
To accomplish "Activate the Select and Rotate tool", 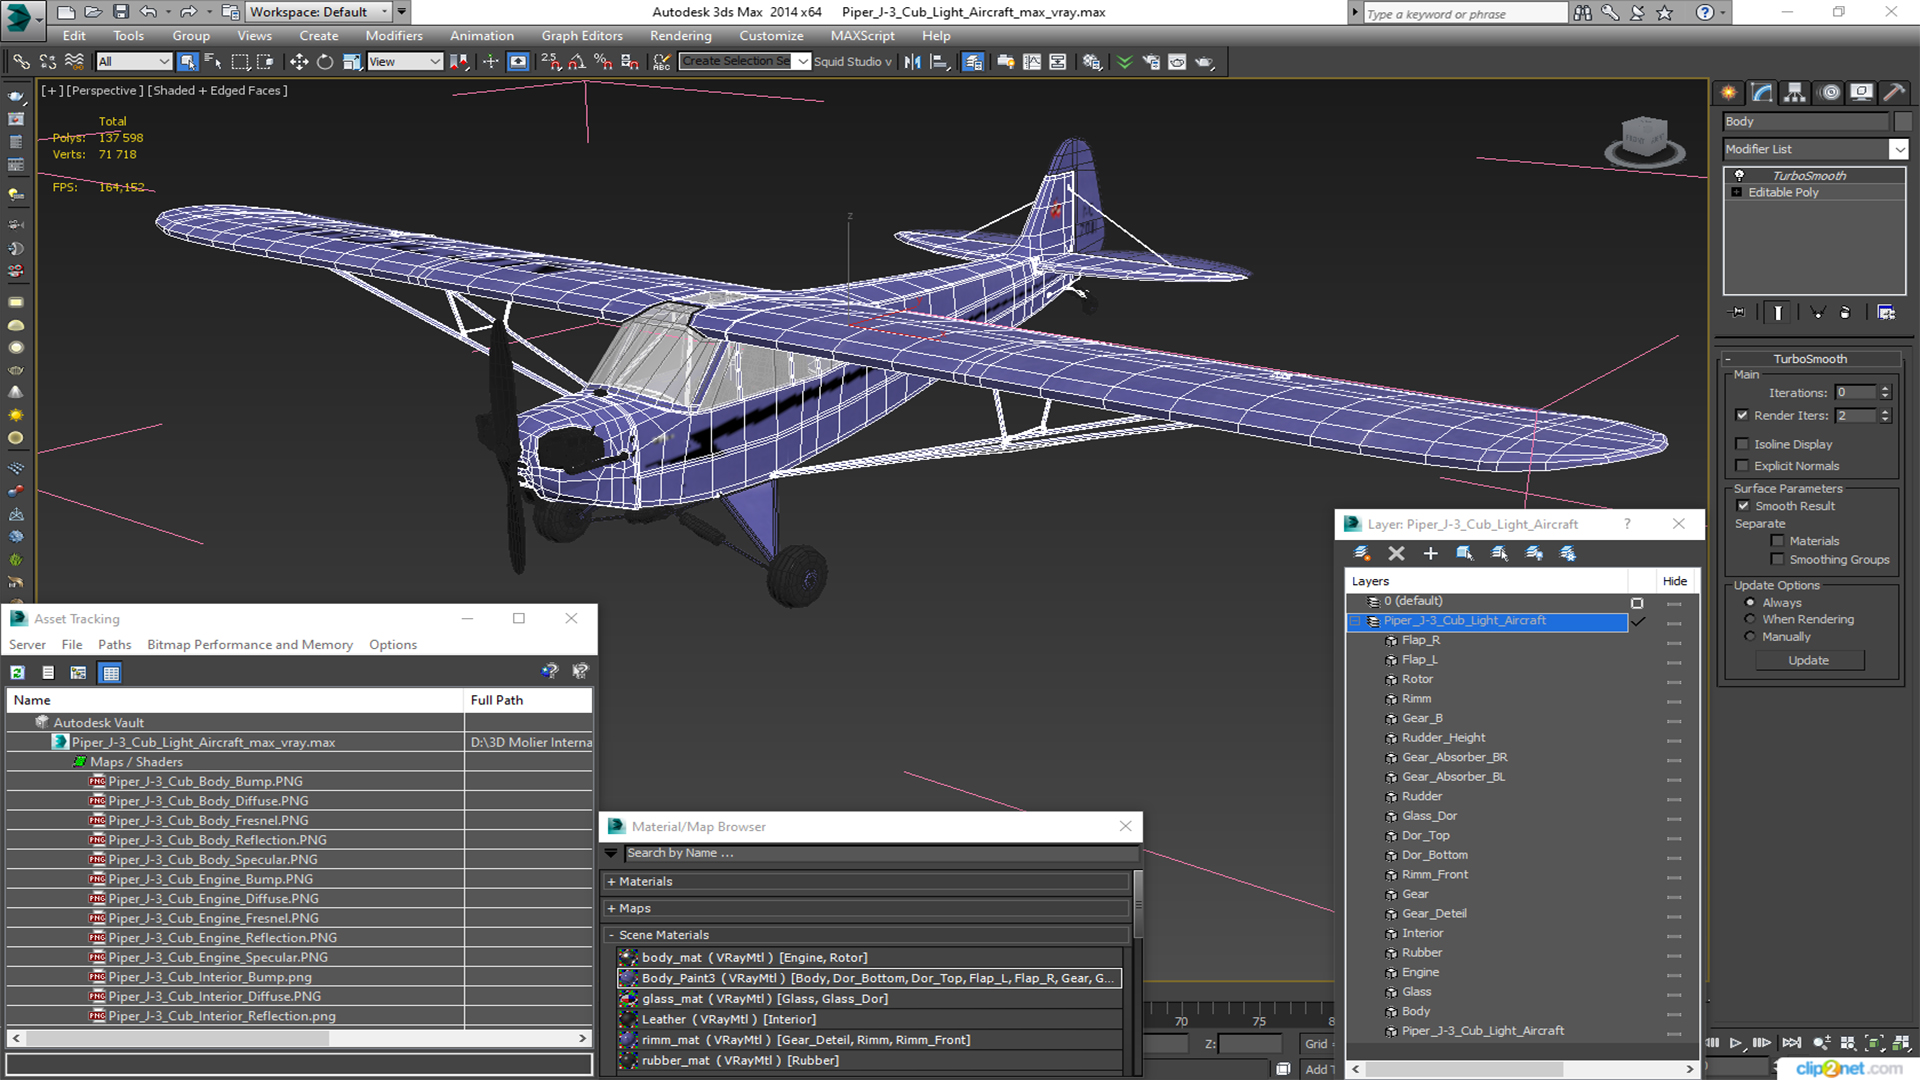I will (x=324, y=62).
